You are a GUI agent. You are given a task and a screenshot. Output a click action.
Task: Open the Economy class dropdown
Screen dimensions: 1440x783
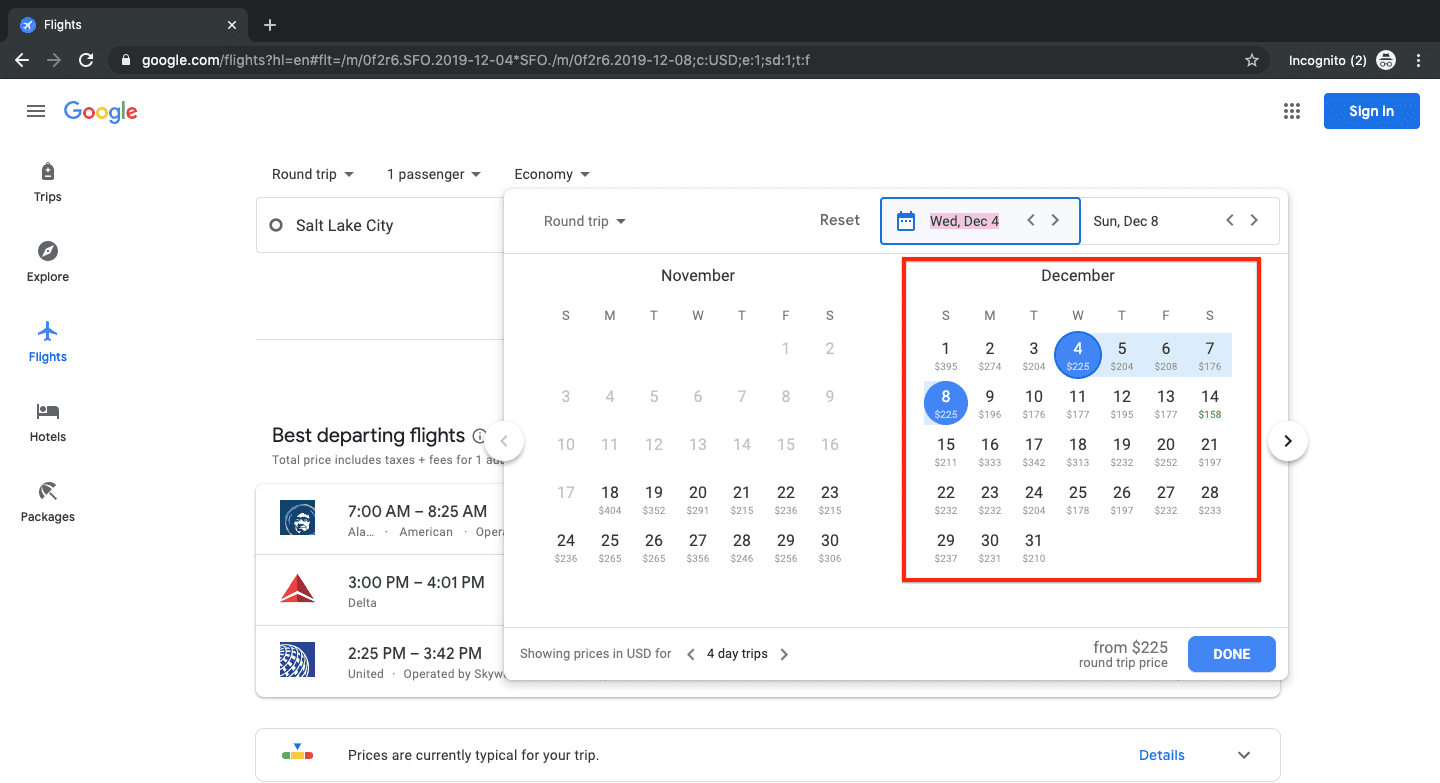tap(552, 174)
